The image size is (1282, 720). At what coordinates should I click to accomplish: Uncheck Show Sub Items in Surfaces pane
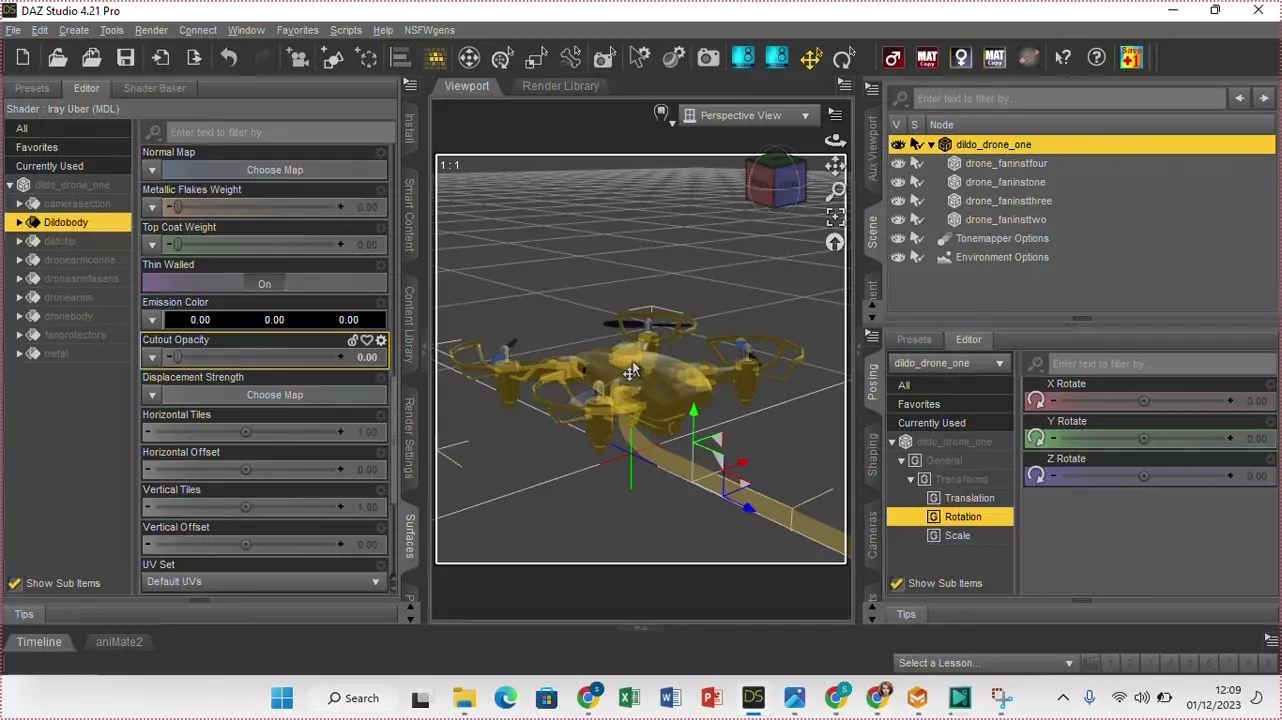(15, 583)
